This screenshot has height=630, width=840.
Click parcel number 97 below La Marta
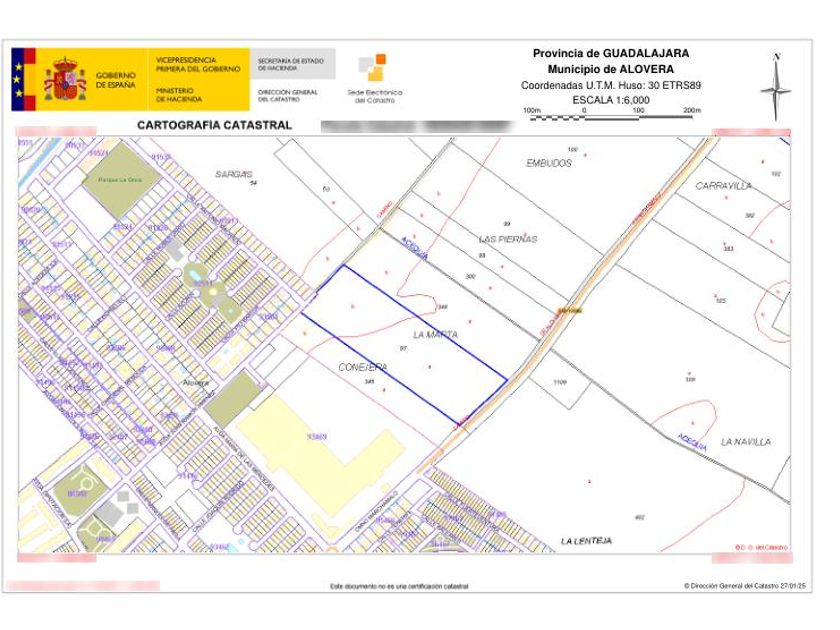point(403,348)
